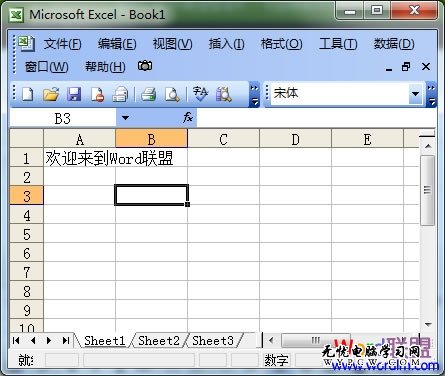This screenshot has height=376, width=445.
Task: Open the 视图(V) menu
Action: click(x=172, y=44)
